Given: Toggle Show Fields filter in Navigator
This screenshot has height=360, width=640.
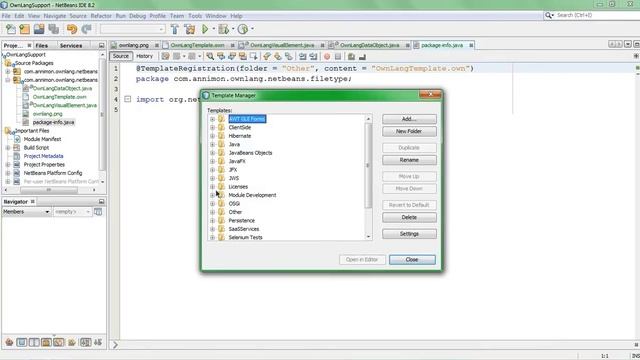Looking at the screenshot, I should [x=22, y=342].
